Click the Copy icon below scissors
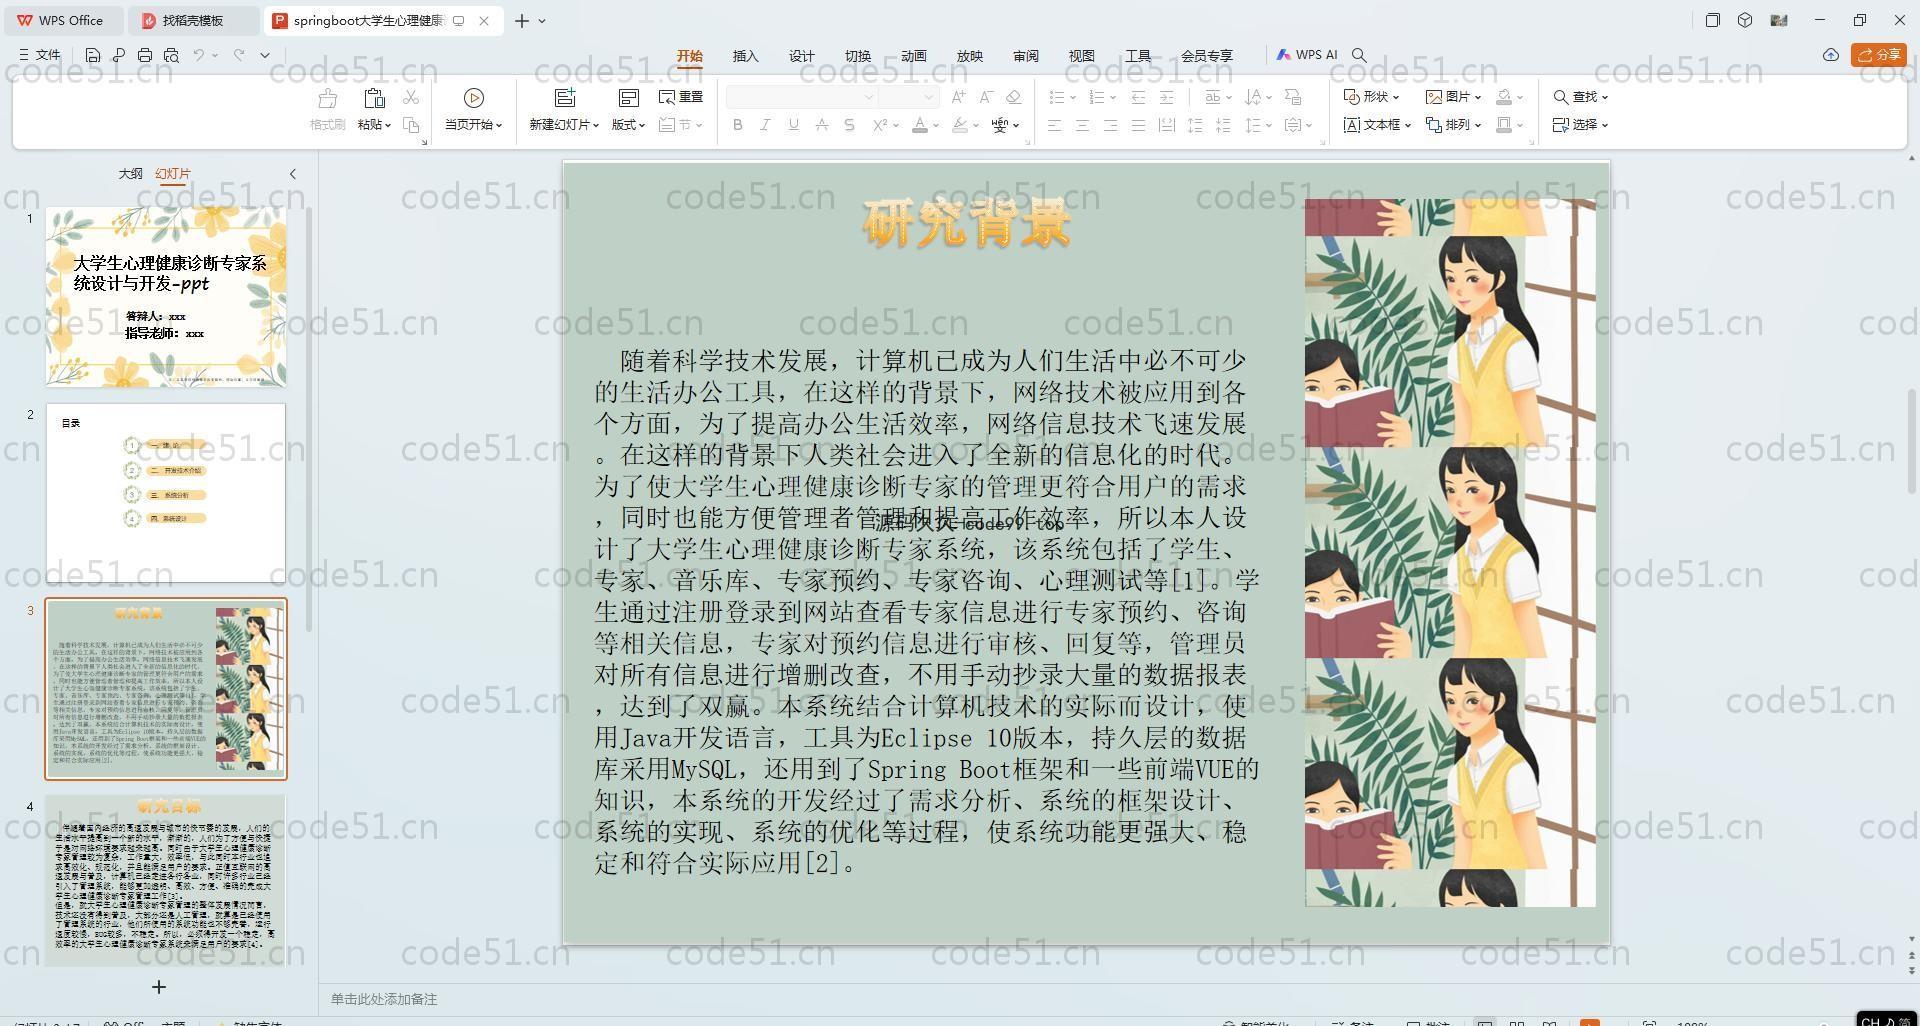The width and height of the screenshot is (1920, 1026). click(x=411, y=125)
